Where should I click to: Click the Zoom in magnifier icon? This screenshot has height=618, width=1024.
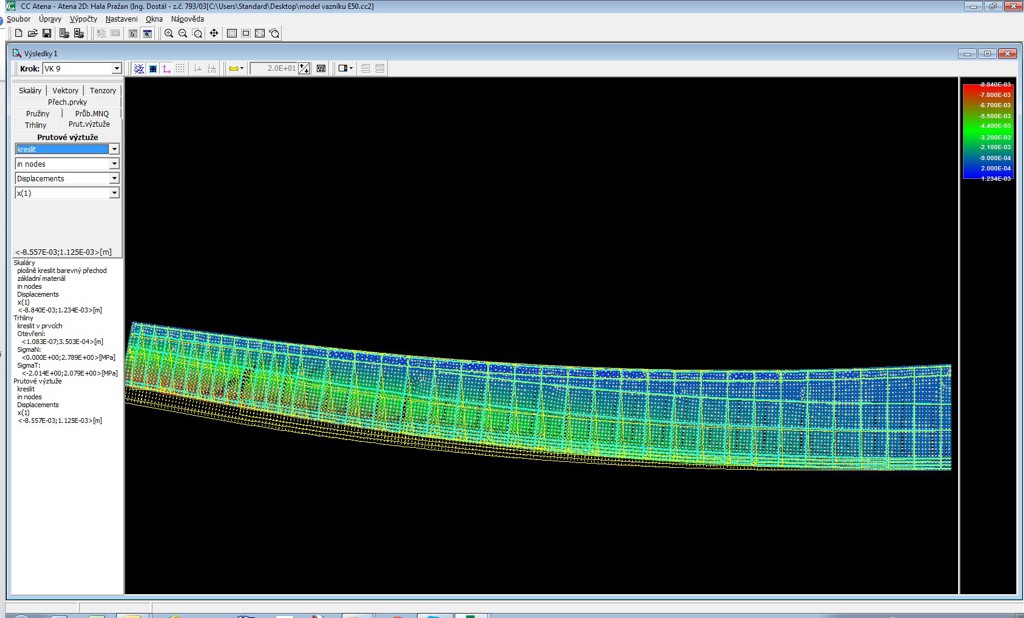click(x=169, y=33)
